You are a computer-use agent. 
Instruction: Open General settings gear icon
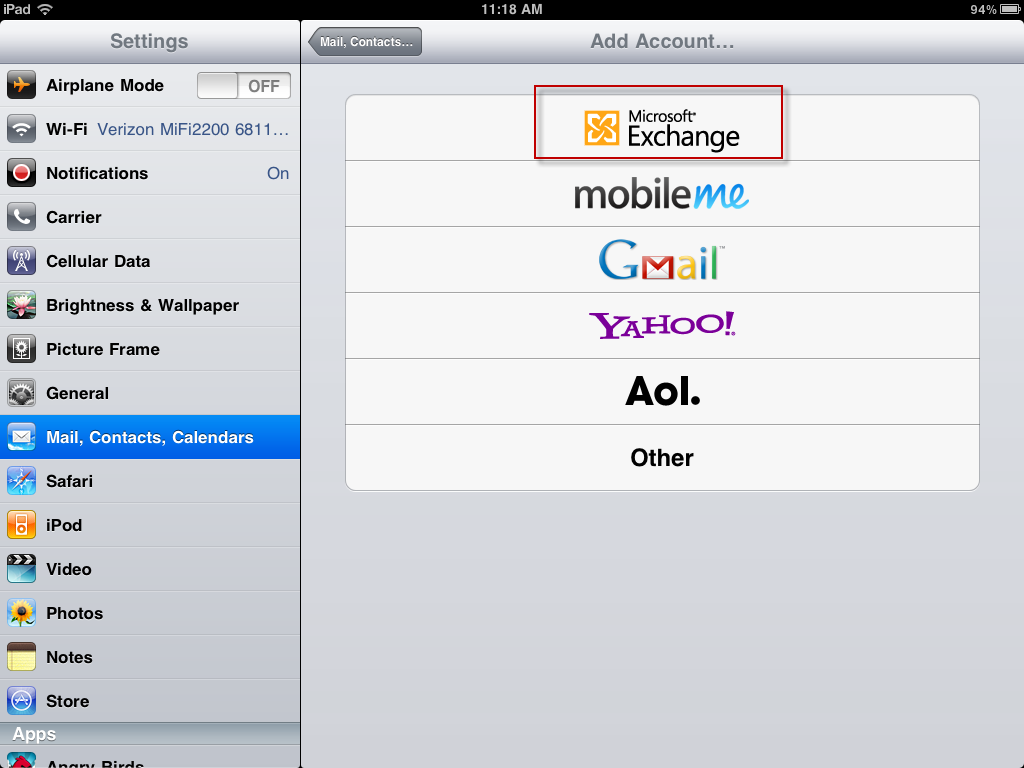[22, 393]
